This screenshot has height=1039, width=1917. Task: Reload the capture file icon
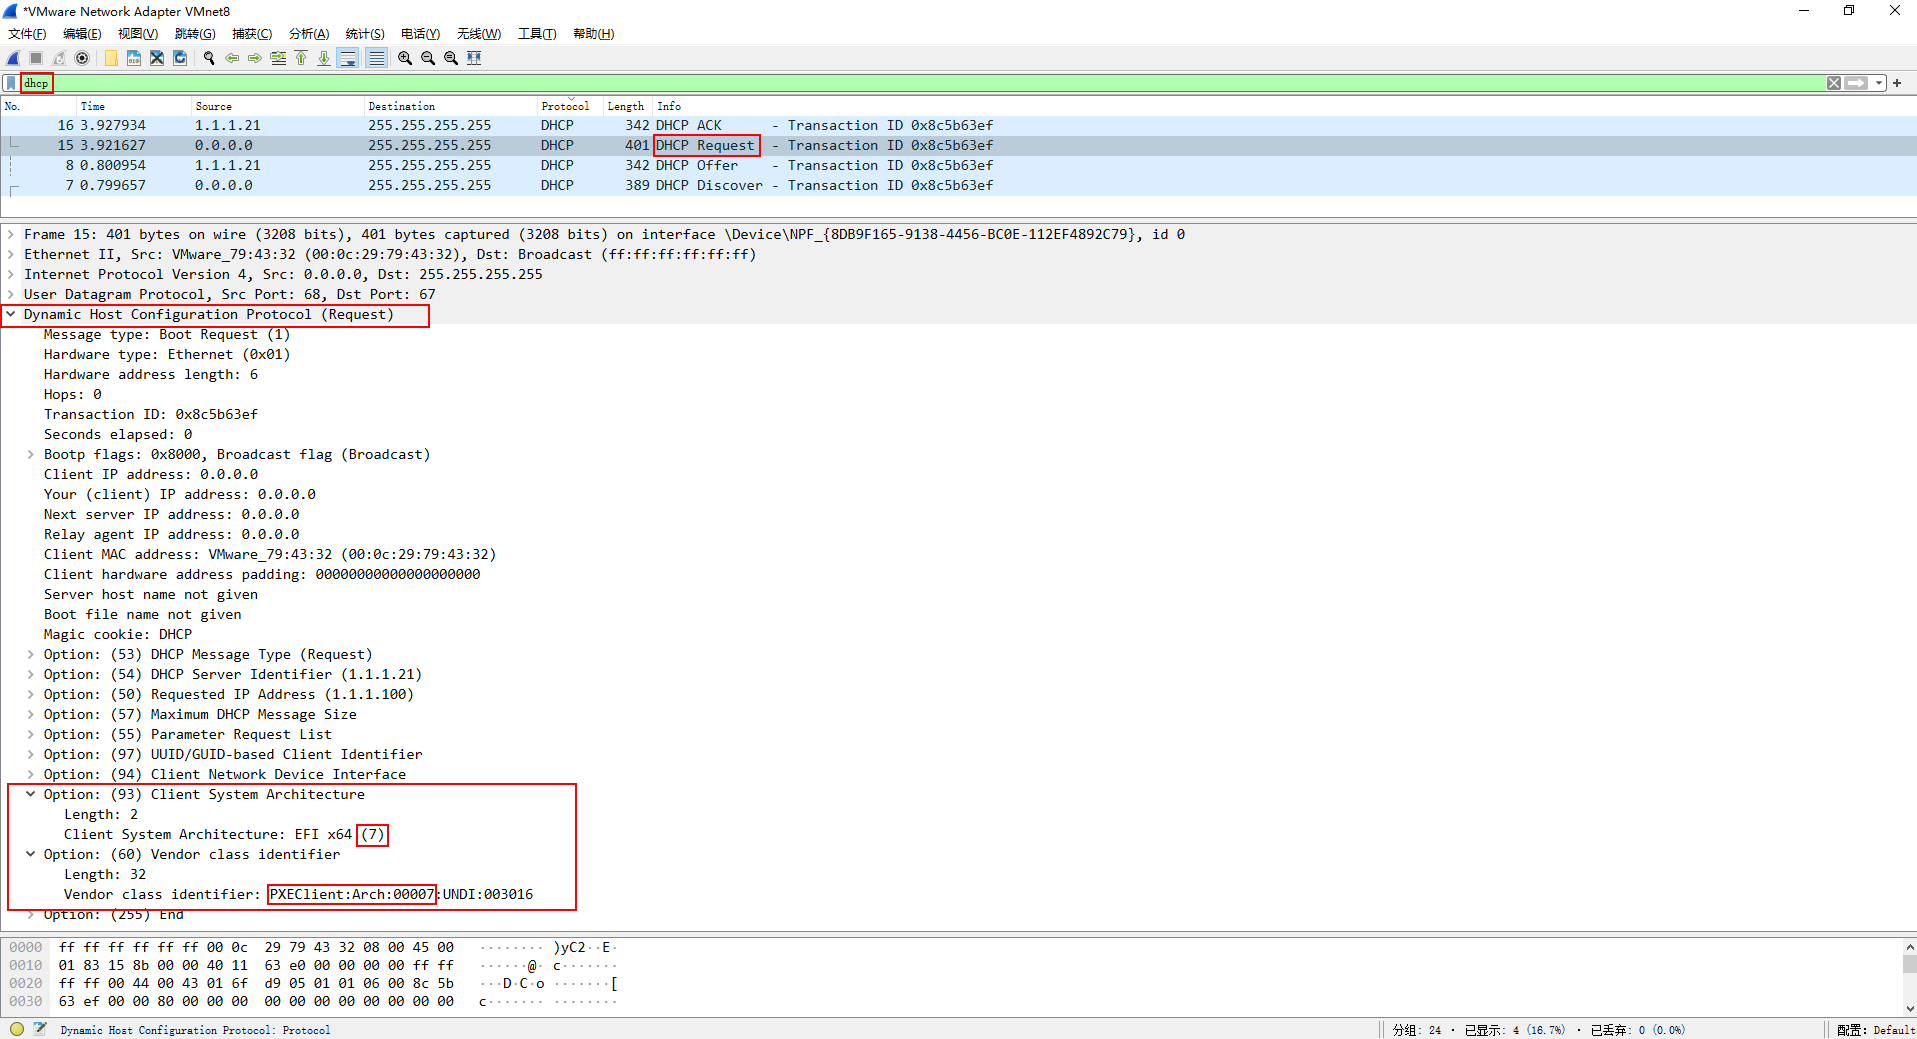180,58
